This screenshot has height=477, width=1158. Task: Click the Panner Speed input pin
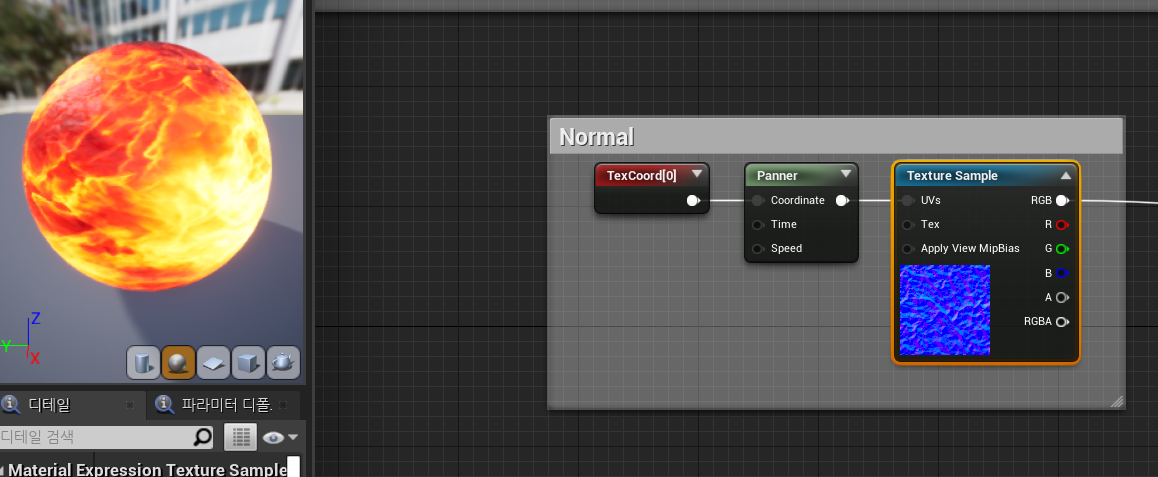pos(758,249)
